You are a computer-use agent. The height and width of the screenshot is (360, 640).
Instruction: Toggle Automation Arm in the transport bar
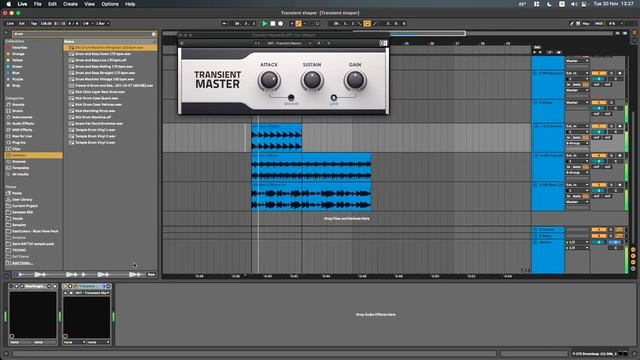tap(299, 24)
